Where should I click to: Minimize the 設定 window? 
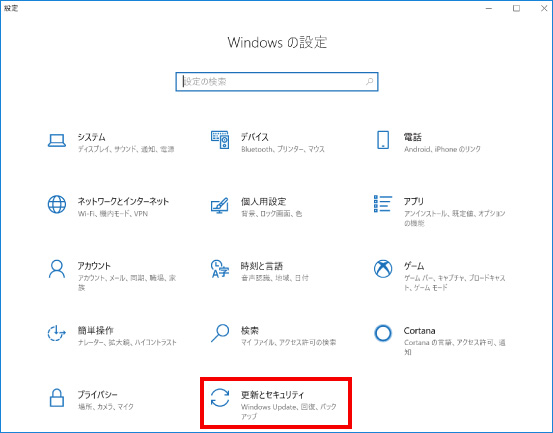click(x=489, y=8)
